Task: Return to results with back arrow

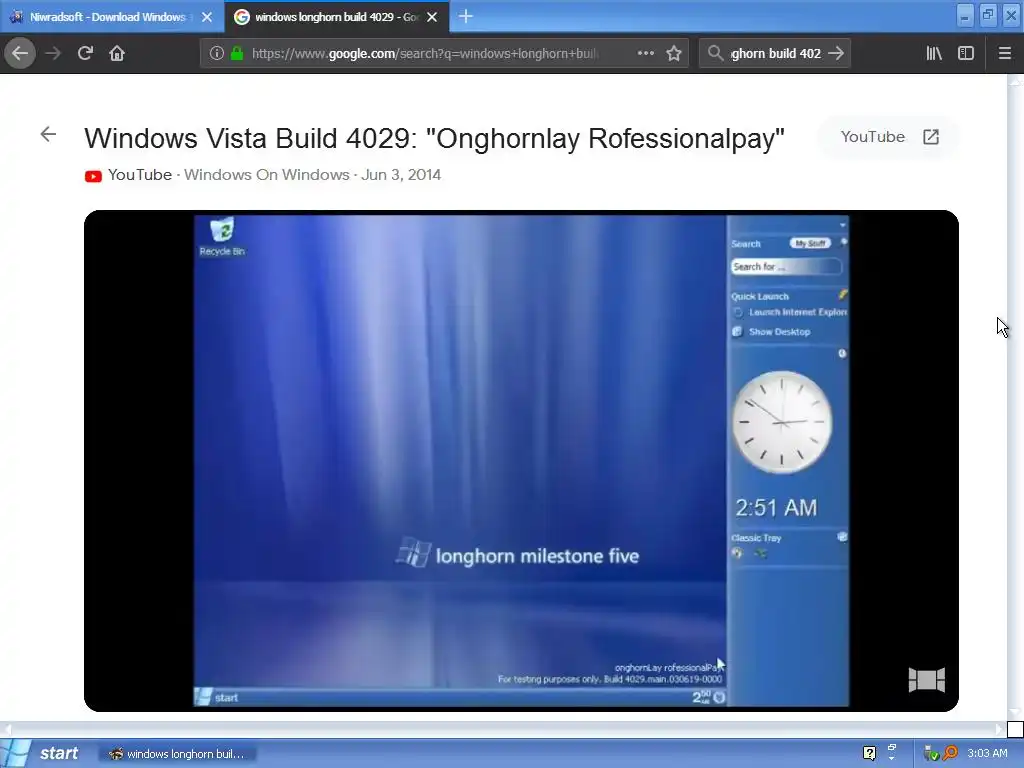Action: coord(48,135)
